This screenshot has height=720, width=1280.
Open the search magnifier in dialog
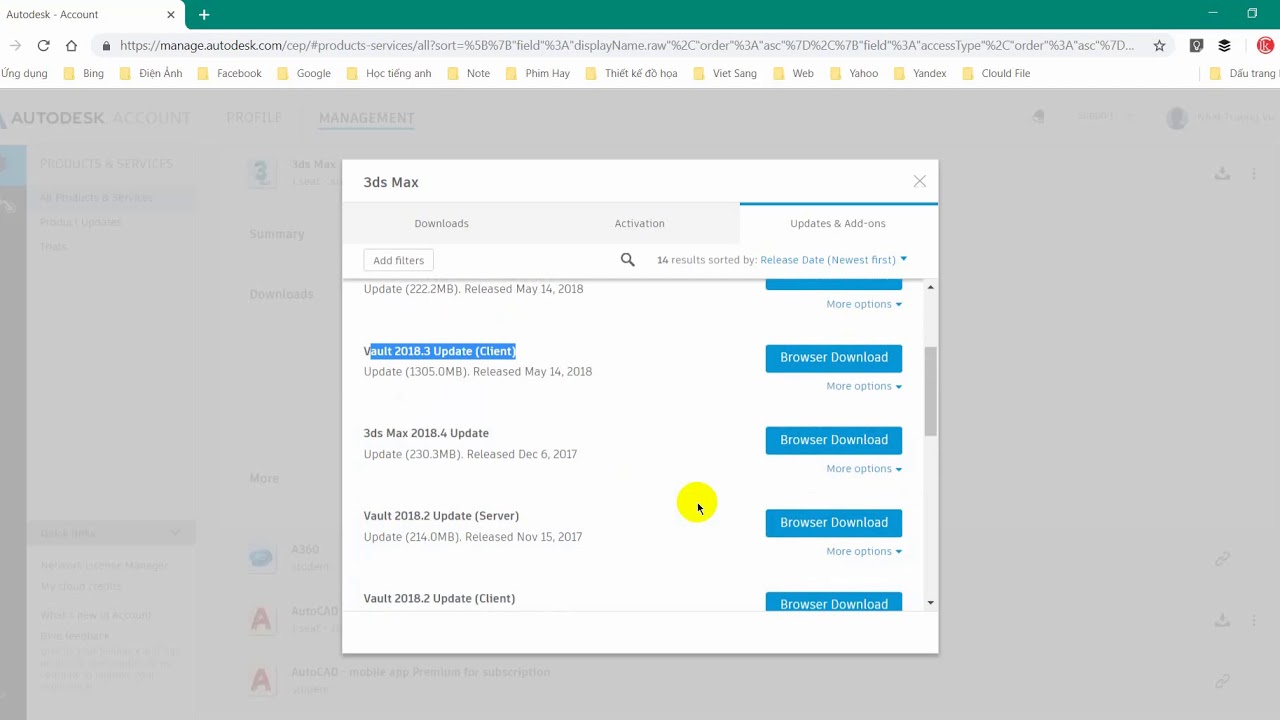click(628, 260)
